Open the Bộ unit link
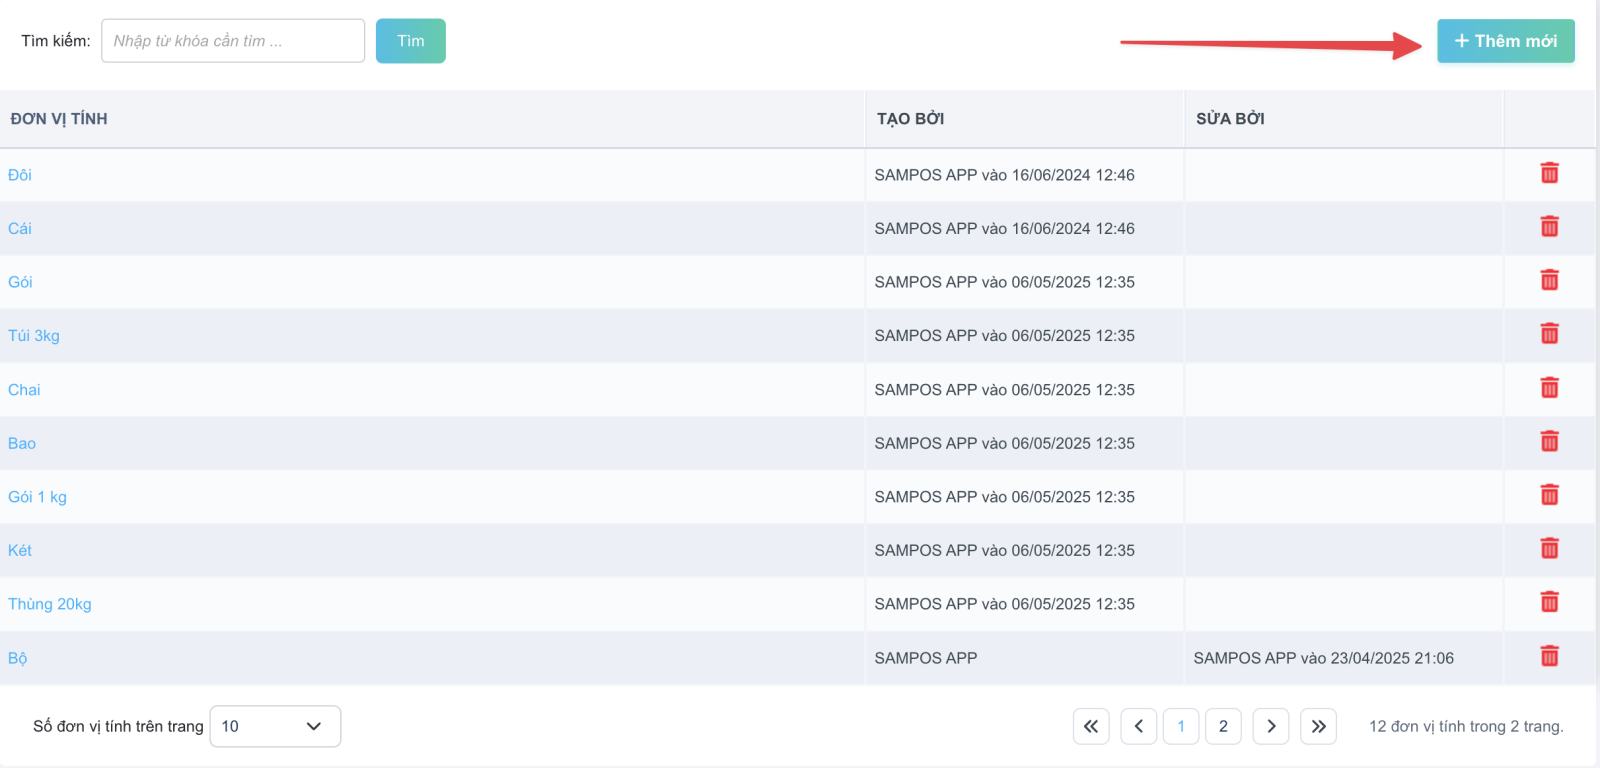The image size is (1600, 768). point(18,658)
